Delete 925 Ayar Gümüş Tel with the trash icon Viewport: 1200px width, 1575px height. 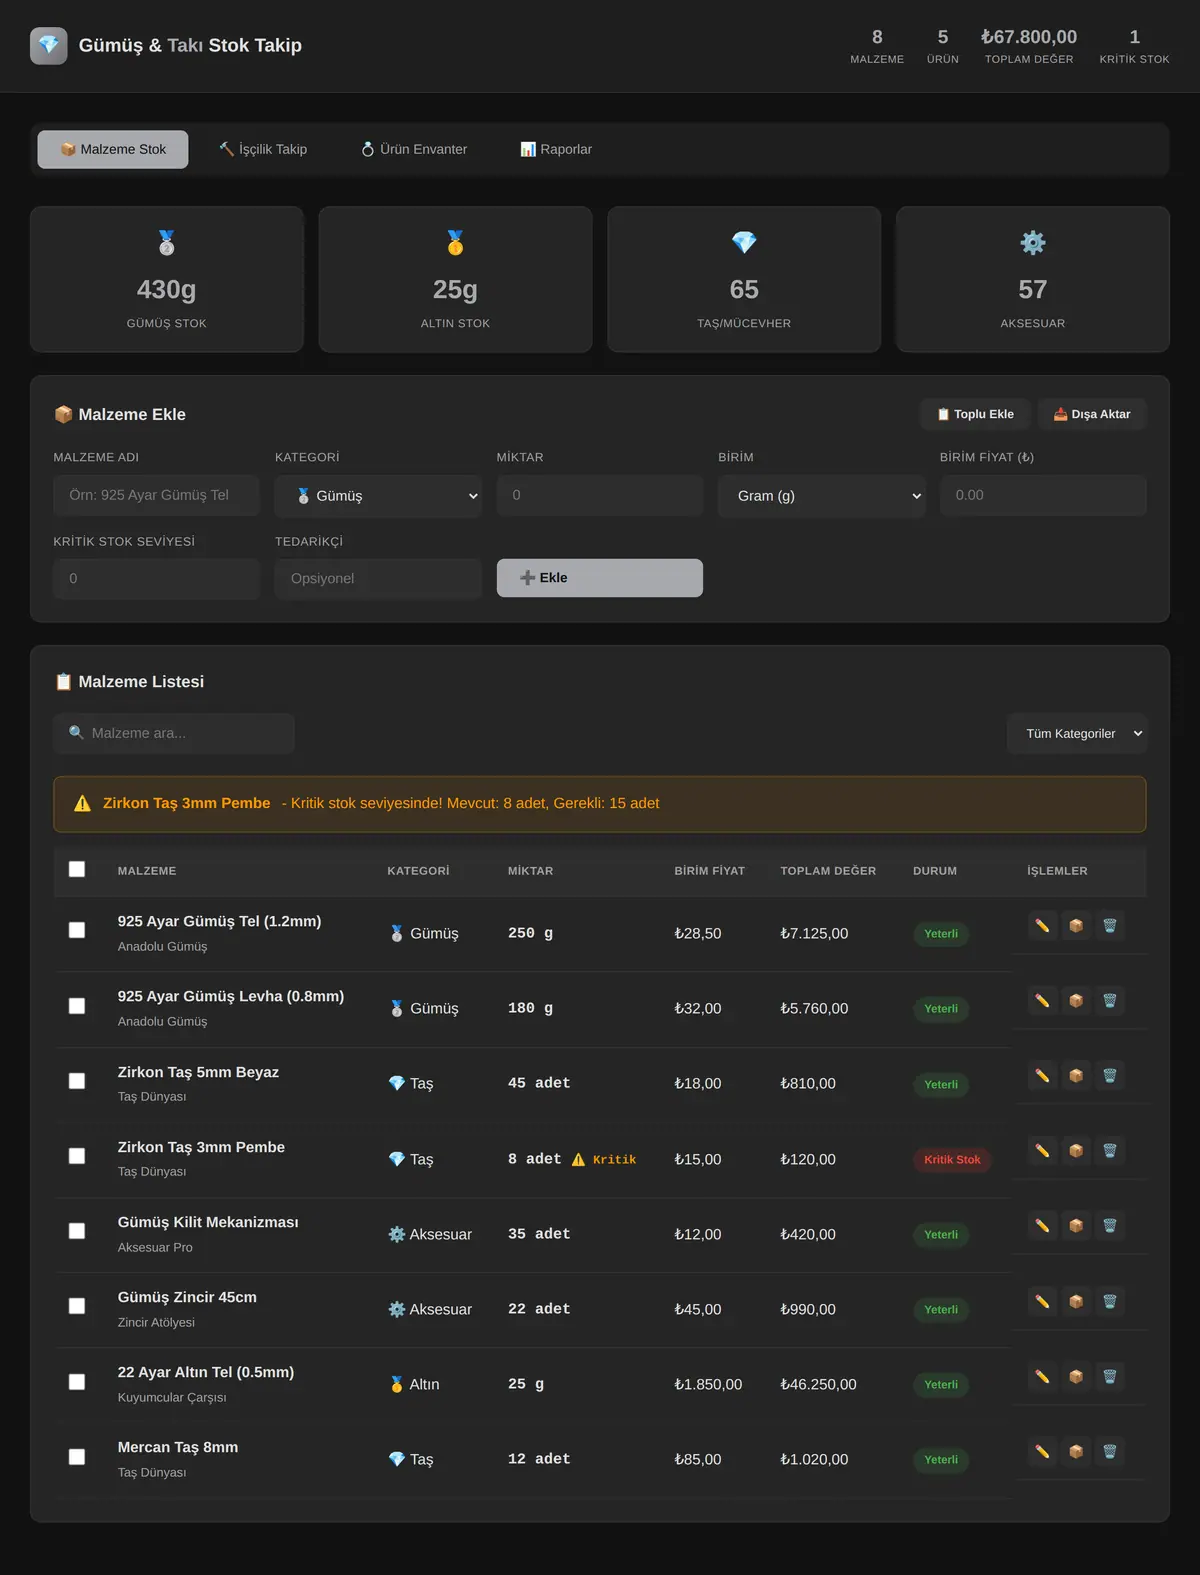1110,926
